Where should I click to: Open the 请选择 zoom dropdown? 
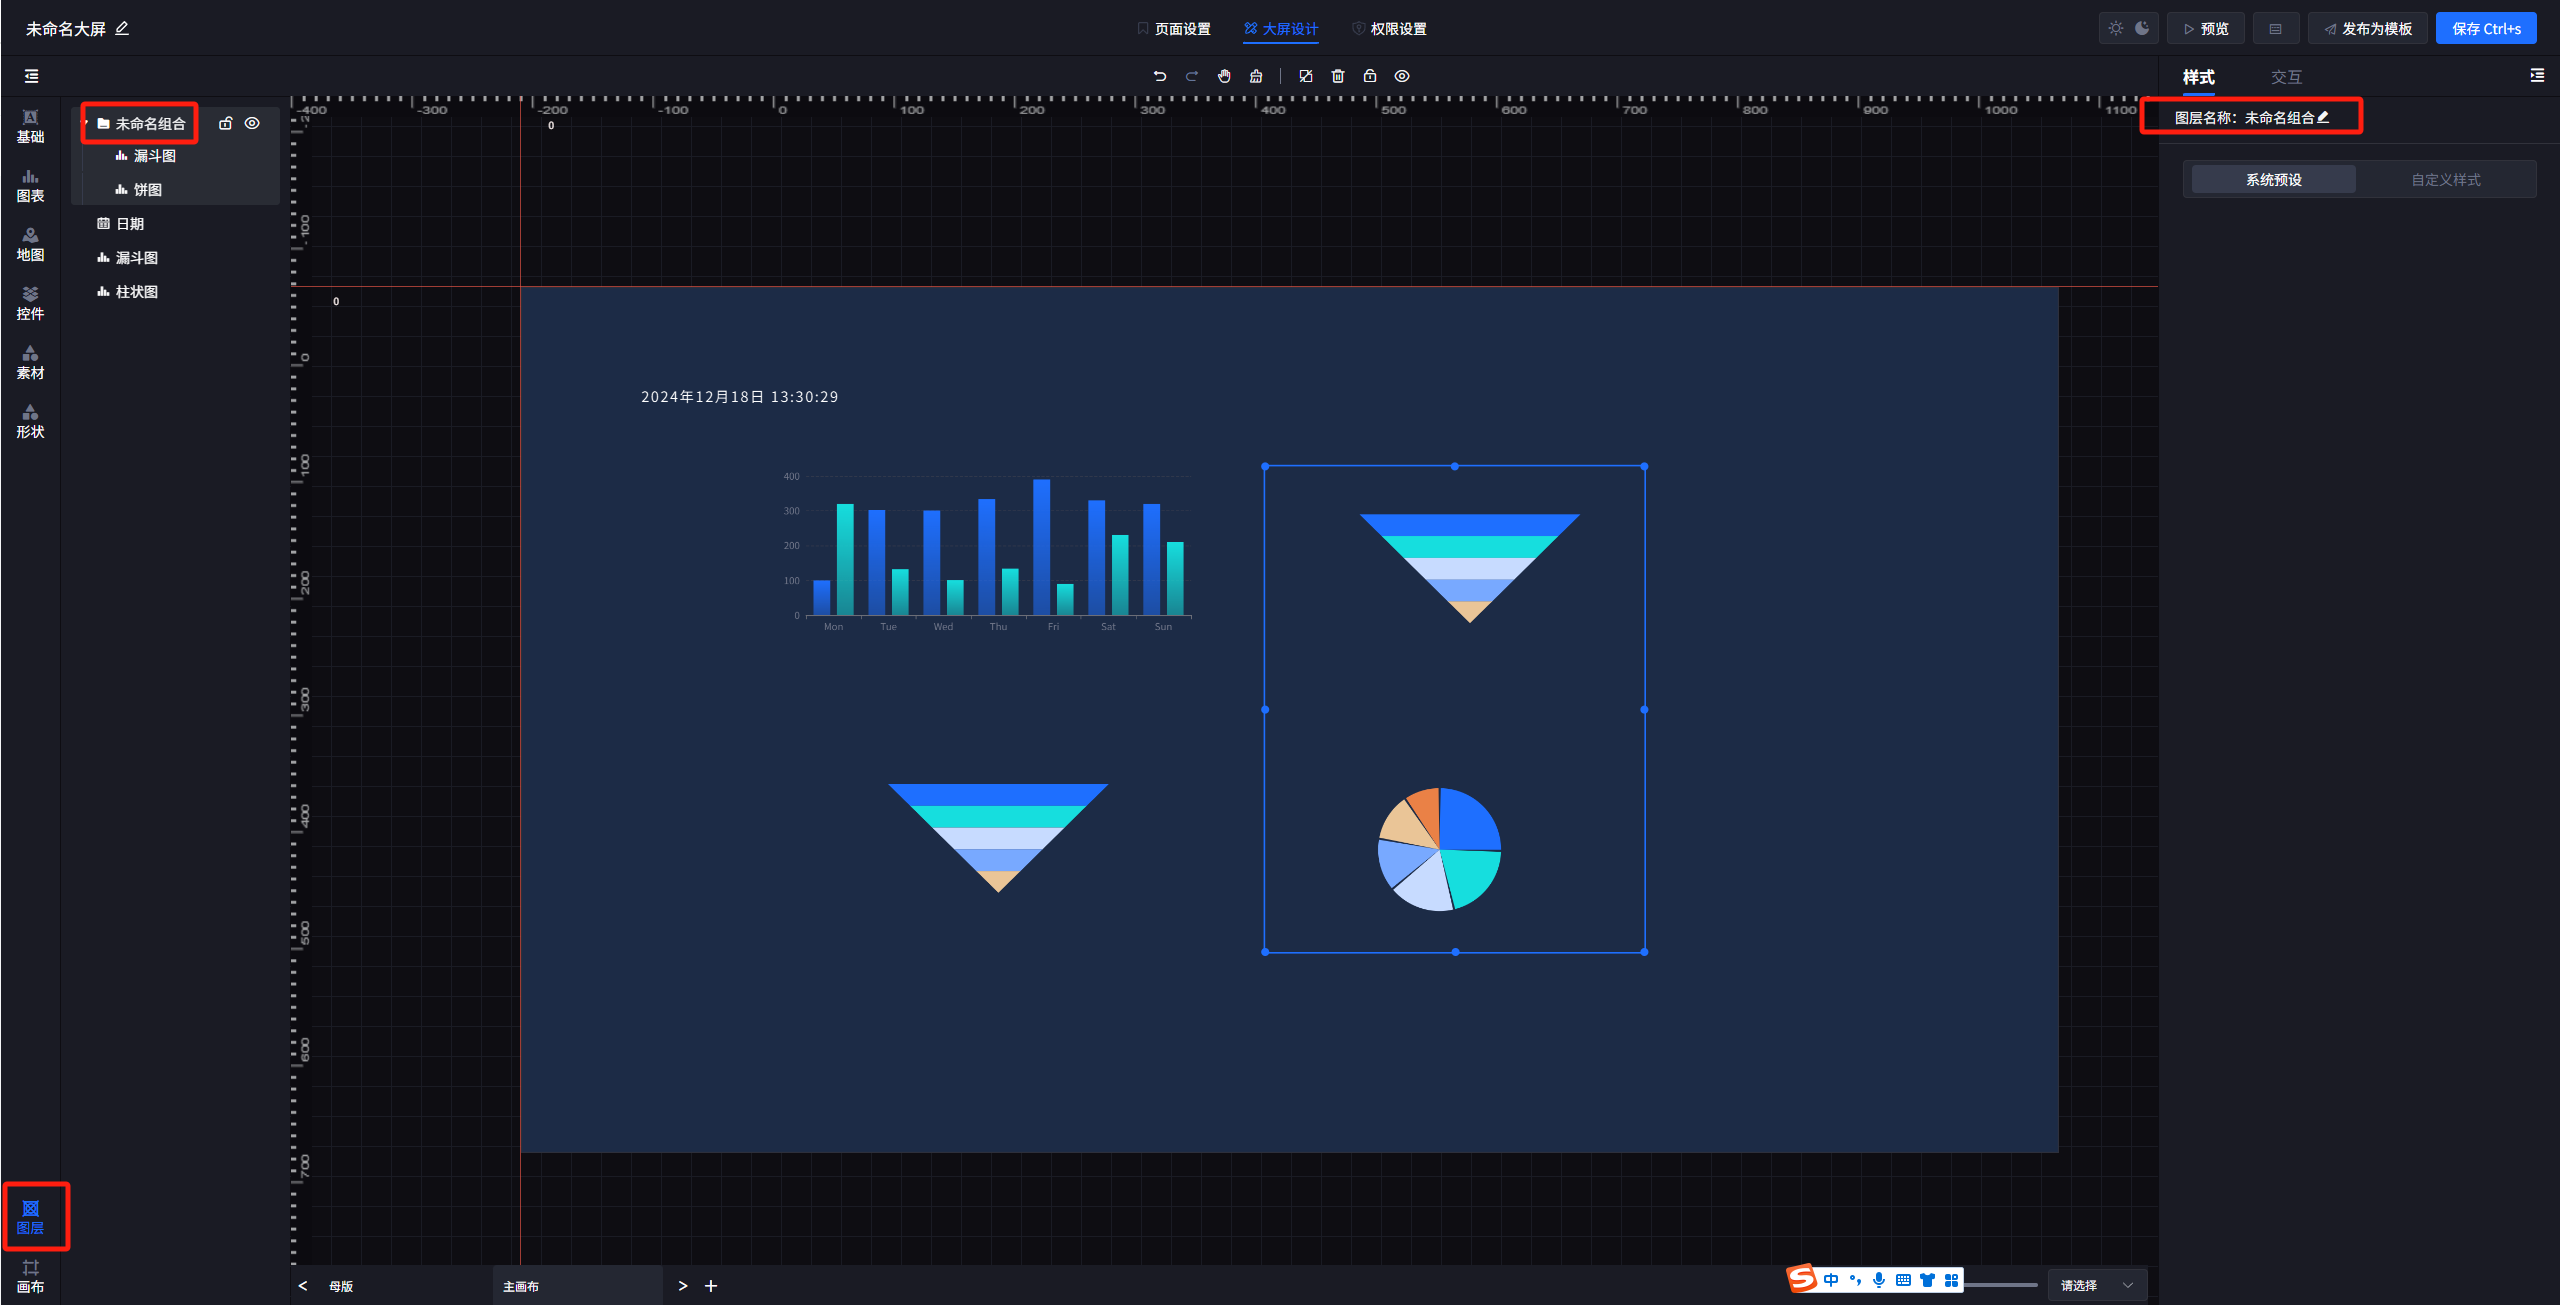[x=2096, y=1285]
